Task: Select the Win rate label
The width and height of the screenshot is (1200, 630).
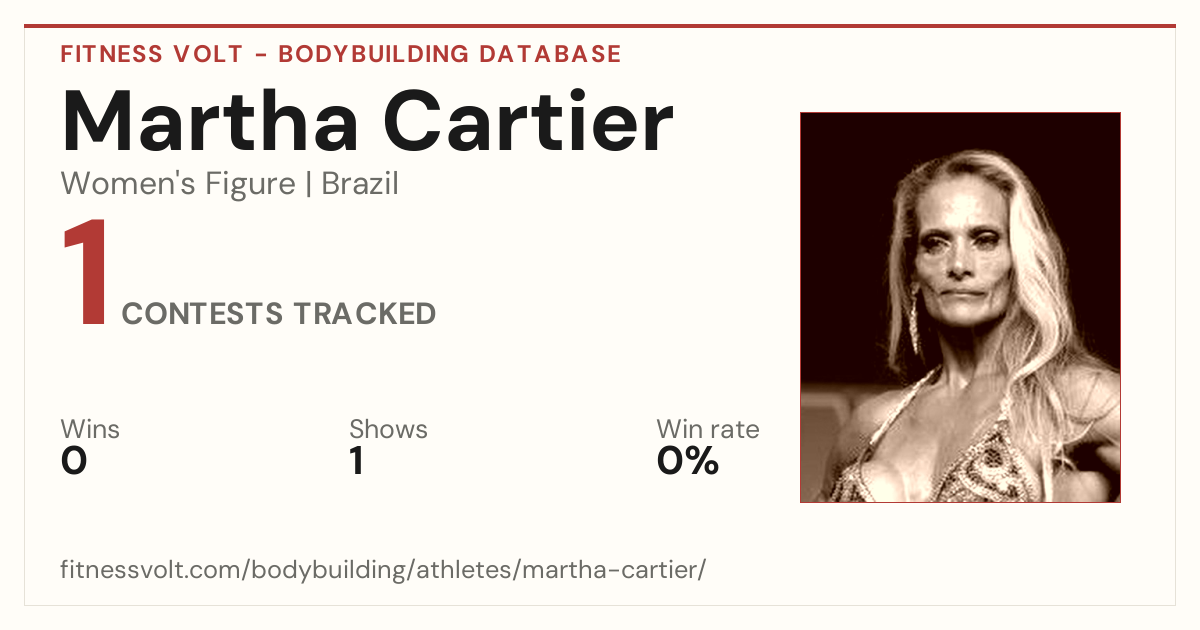Action: 708,430
